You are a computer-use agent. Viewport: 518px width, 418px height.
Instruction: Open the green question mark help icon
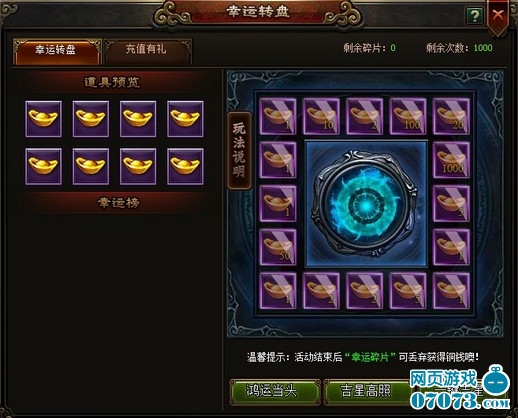[x=474, y=15]
